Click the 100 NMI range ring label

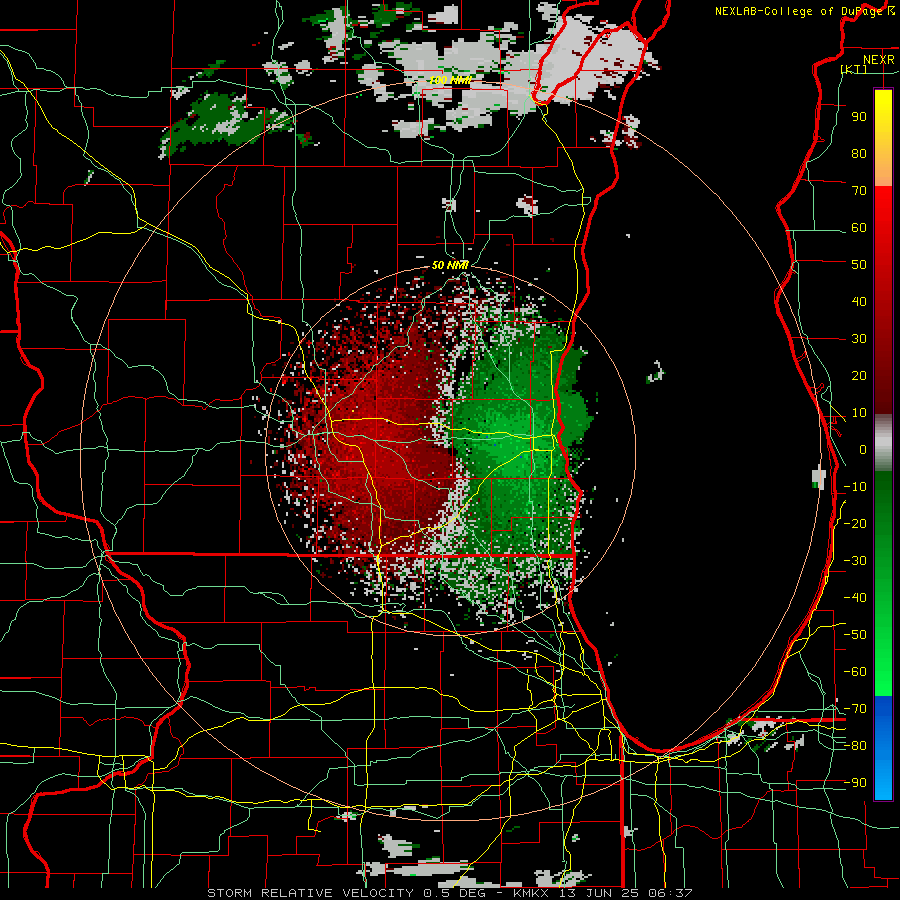pos(451,80)
